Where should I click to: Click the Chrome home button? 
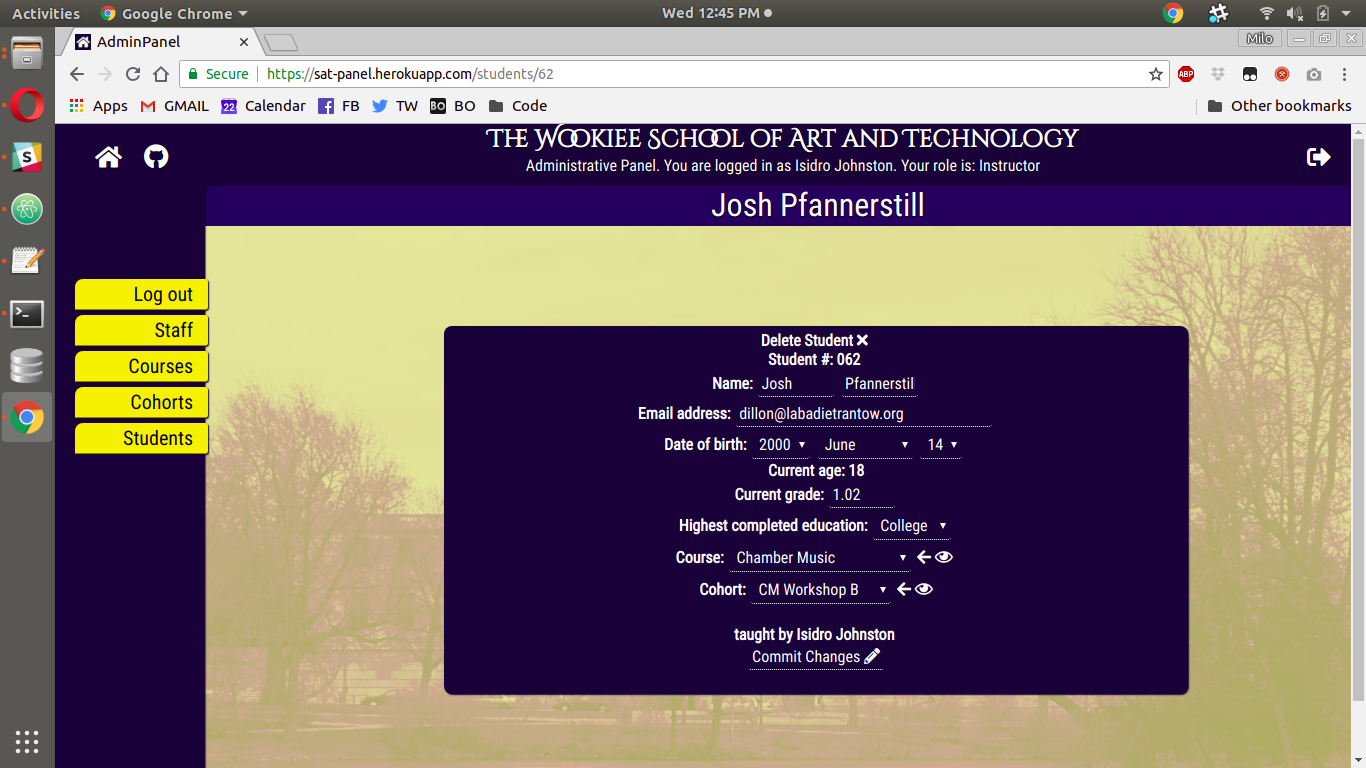[x=161, y=74]
